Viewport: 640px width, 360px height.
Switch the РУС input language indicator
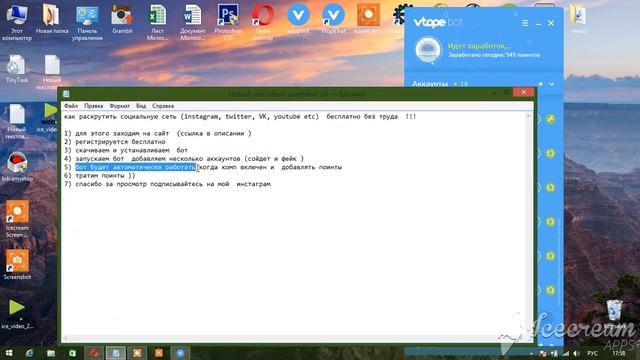point(592,353)
